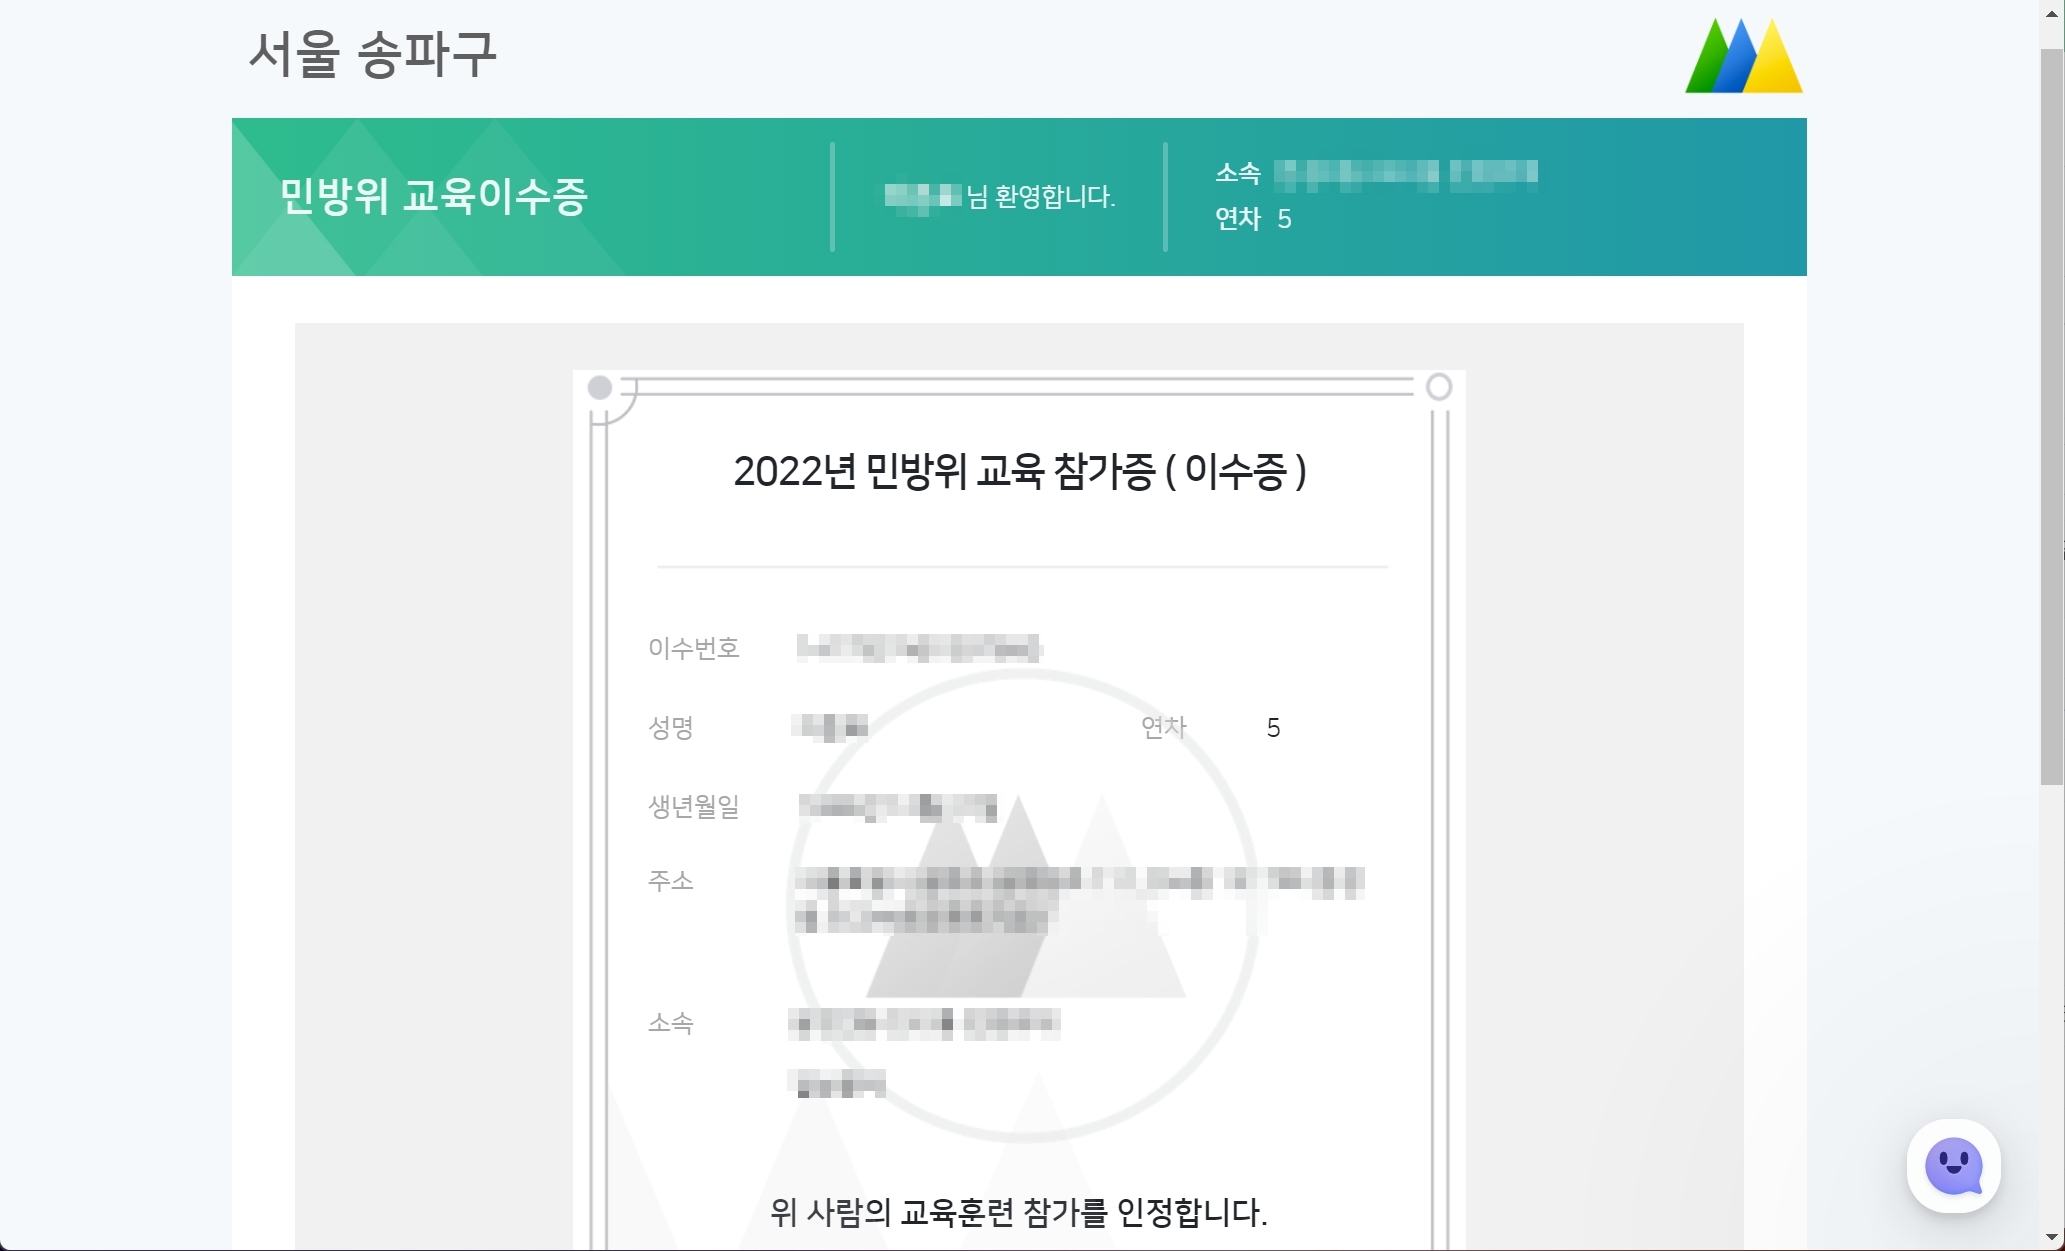Click the 연차 value 5 on certificate
2065x1251 pixels.
point(1273,728)
